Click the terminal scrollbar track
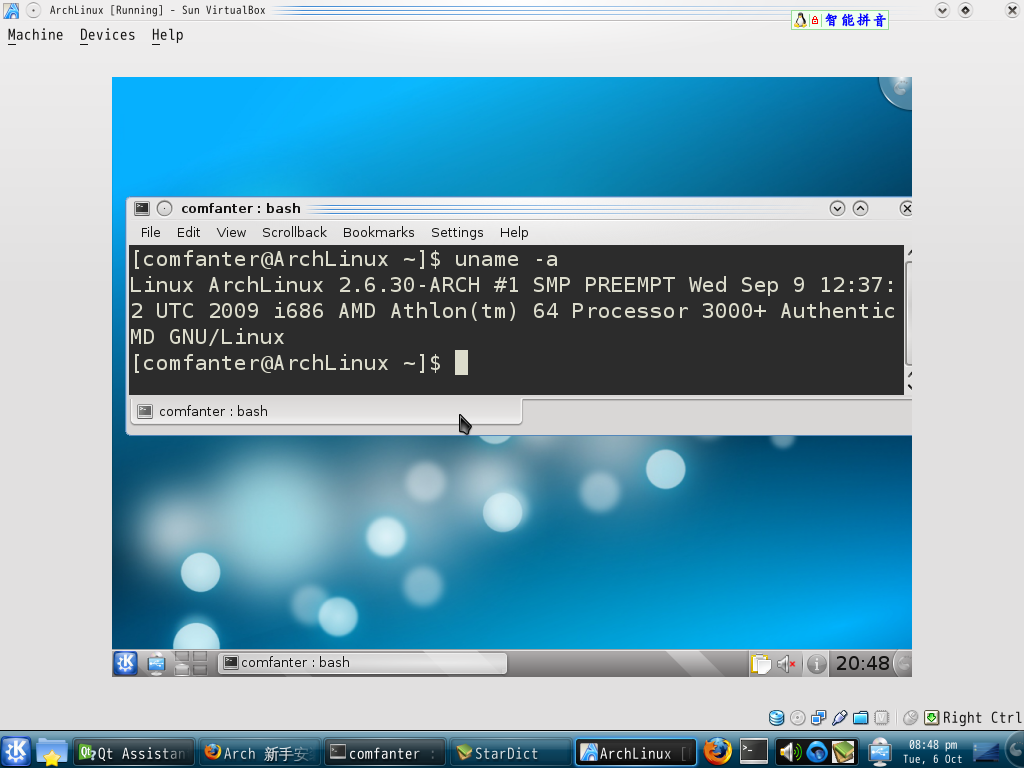The width and height of the screenshot is (1024, 768). (908, 313)
